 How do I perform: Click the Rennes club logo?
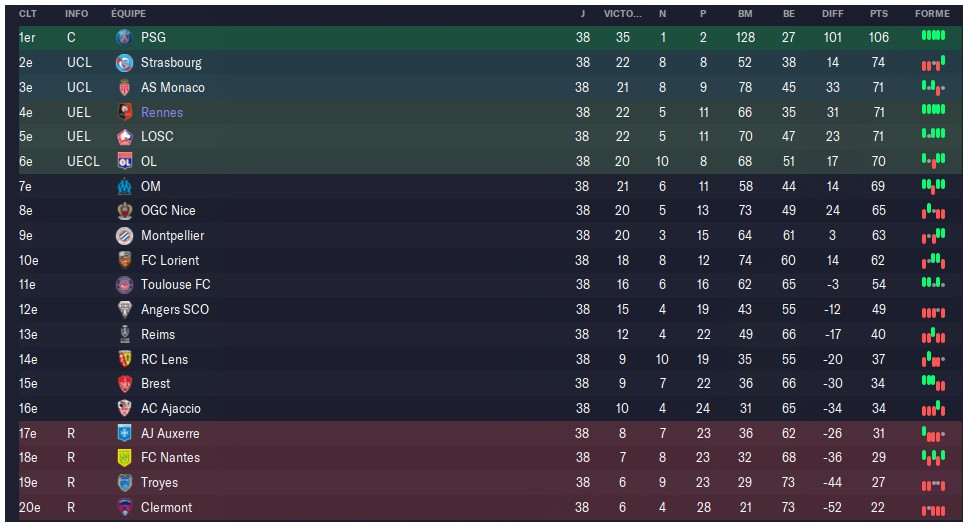point(124,112)
